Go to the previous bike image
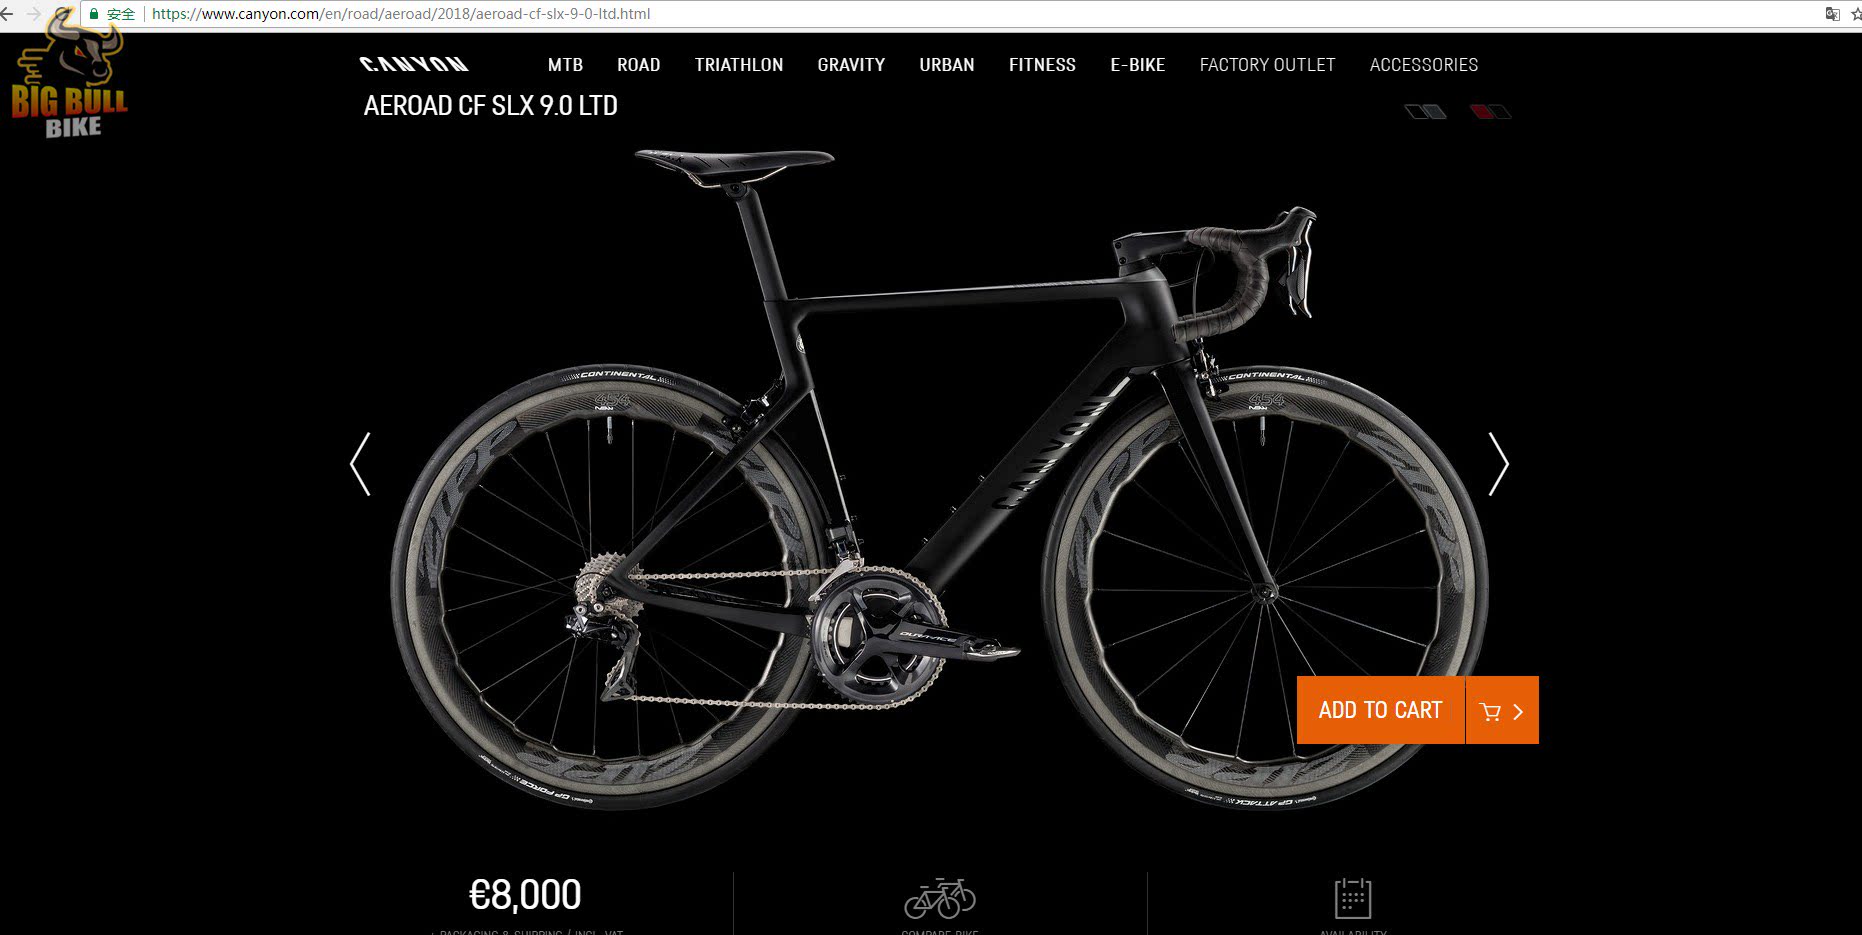The image size is (1862, 935). click(360, 464)
